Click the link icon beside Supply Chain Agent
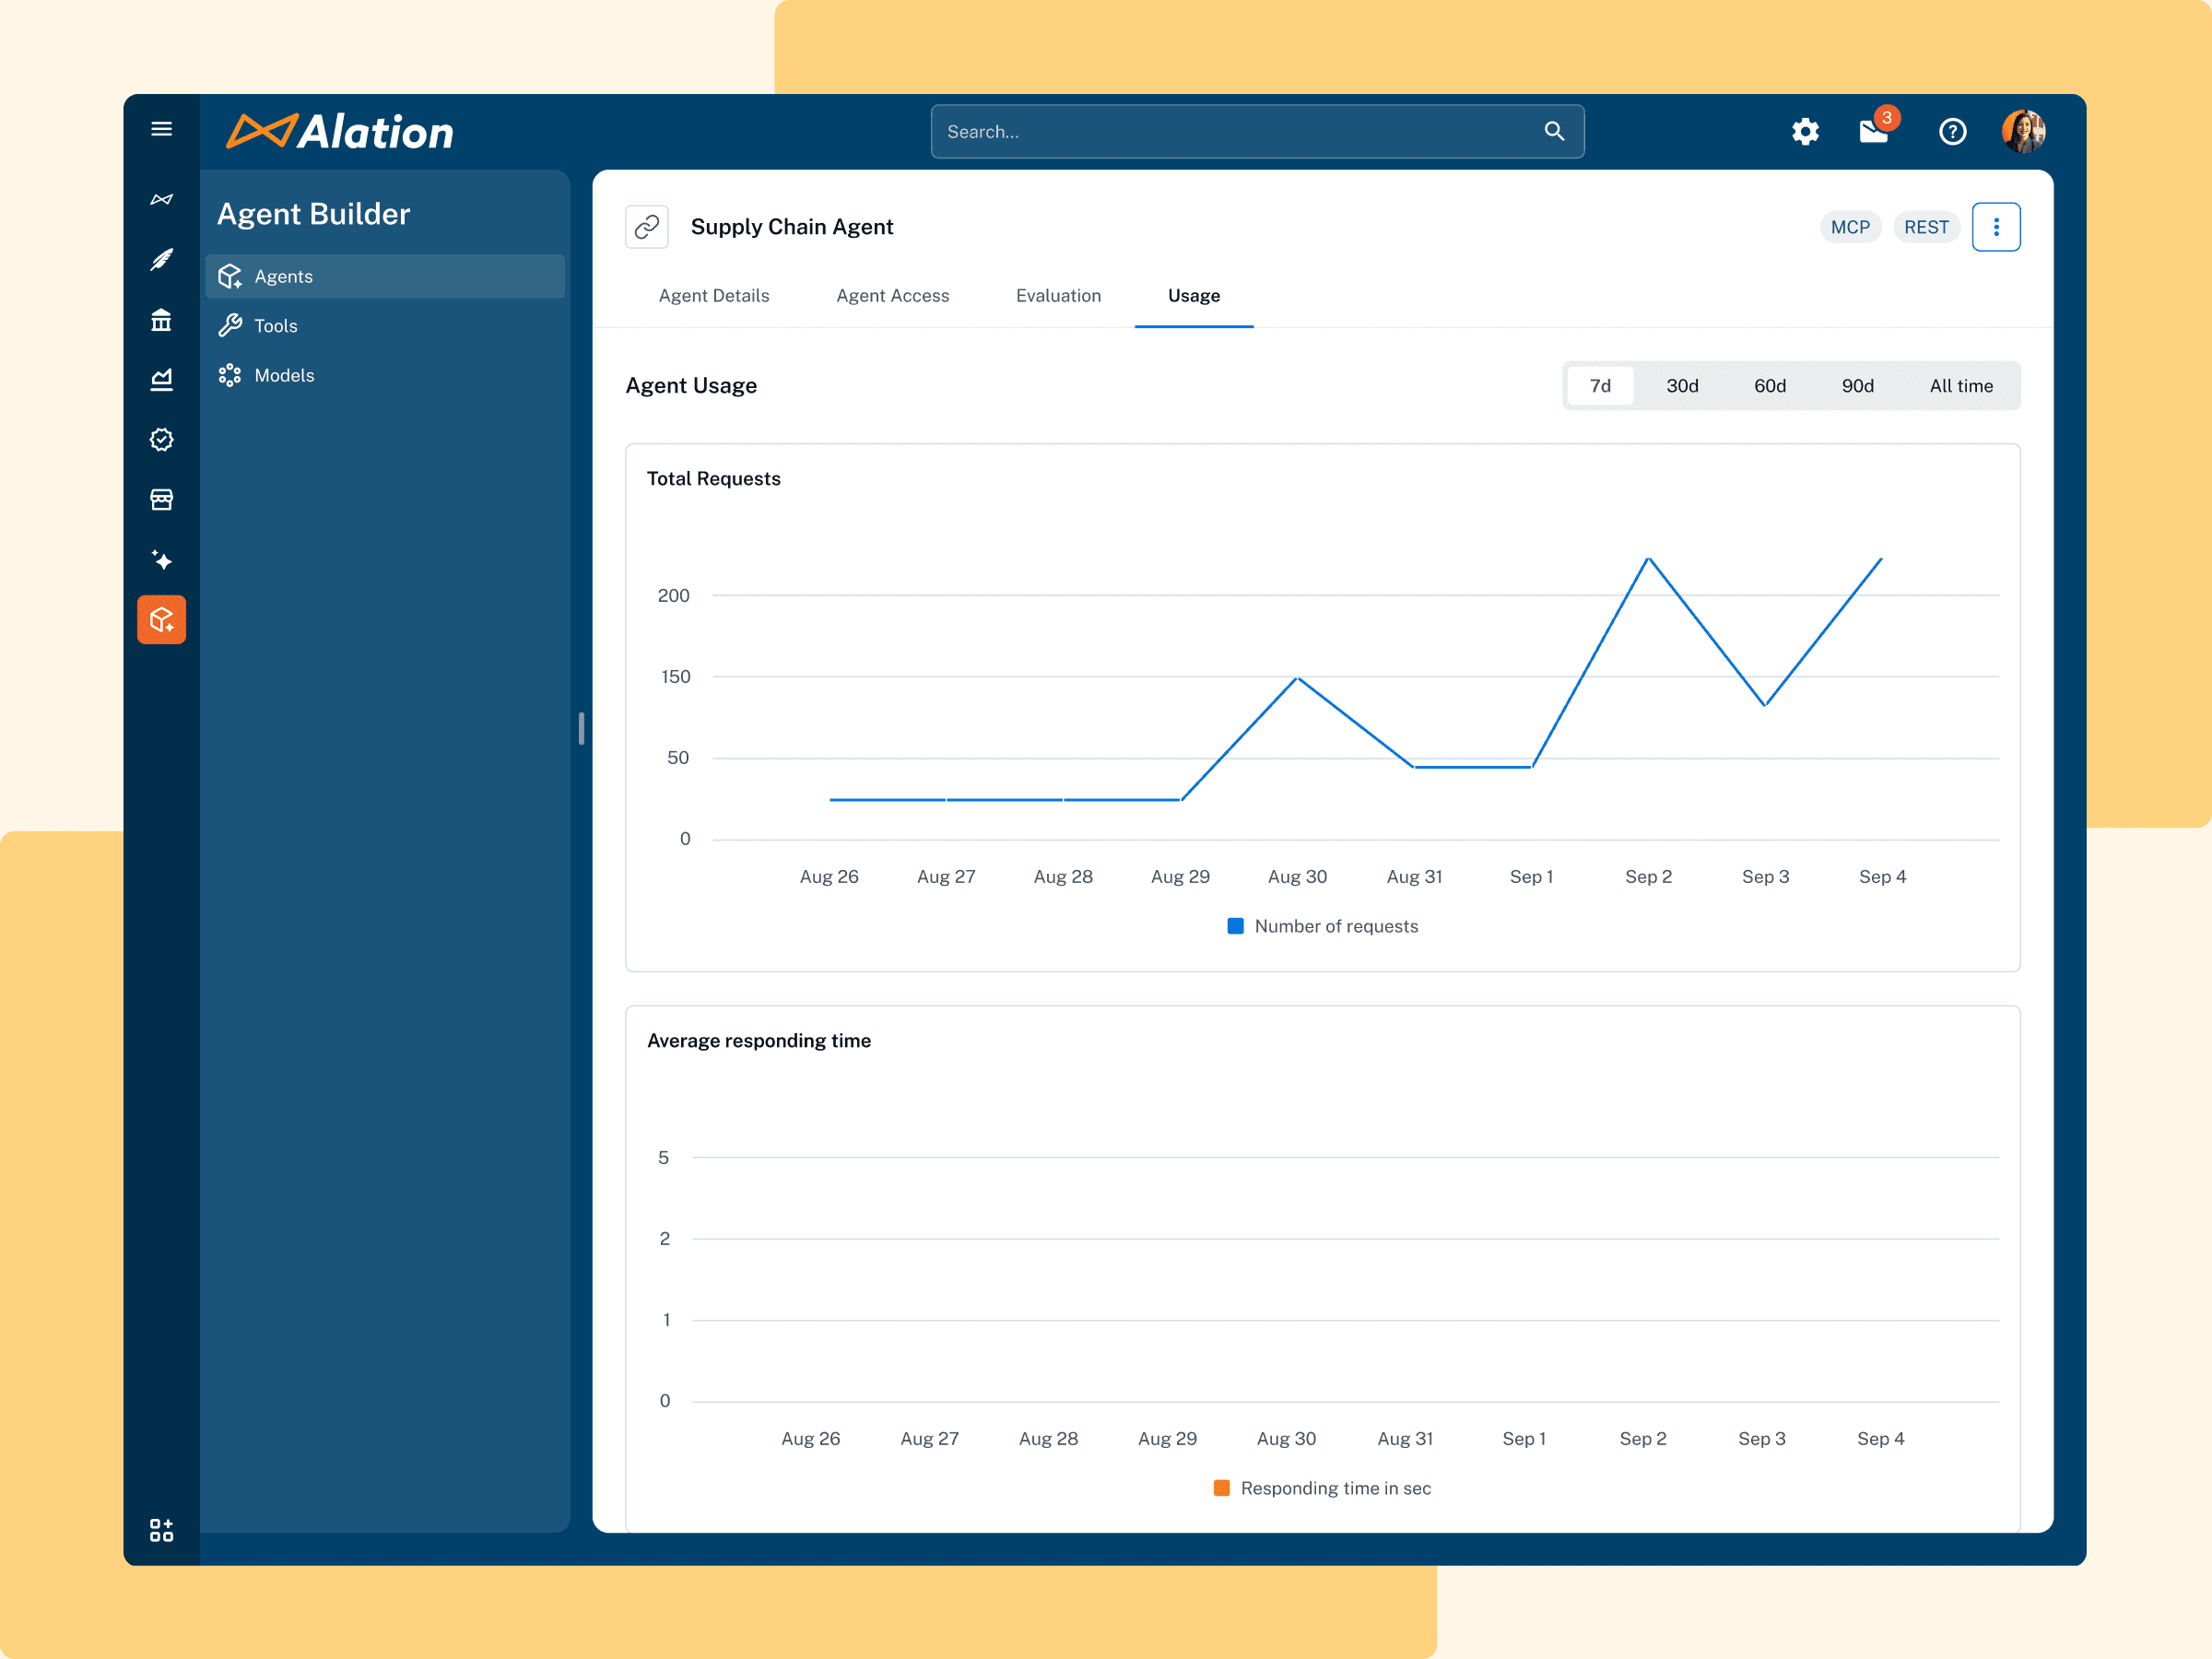This screenshot has width=2212, height=1659. pyautogui.click(x=647, y=227)
